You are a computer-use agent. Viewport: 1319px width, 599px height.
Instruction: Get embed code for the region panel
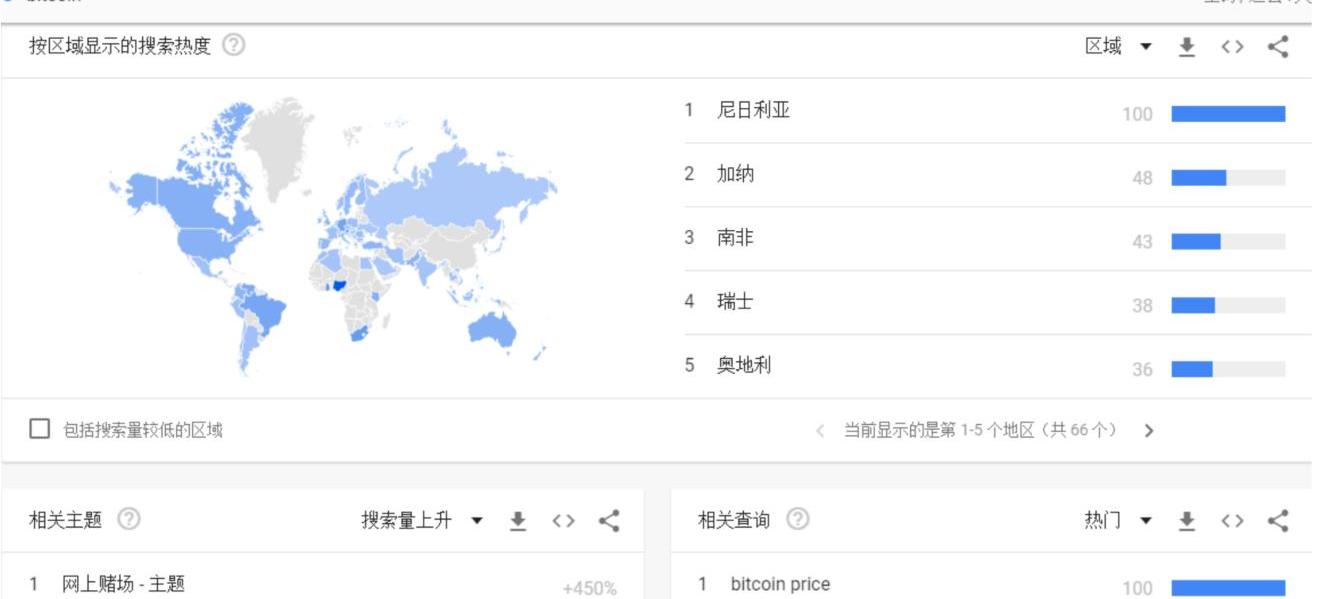click(1231, 47)
